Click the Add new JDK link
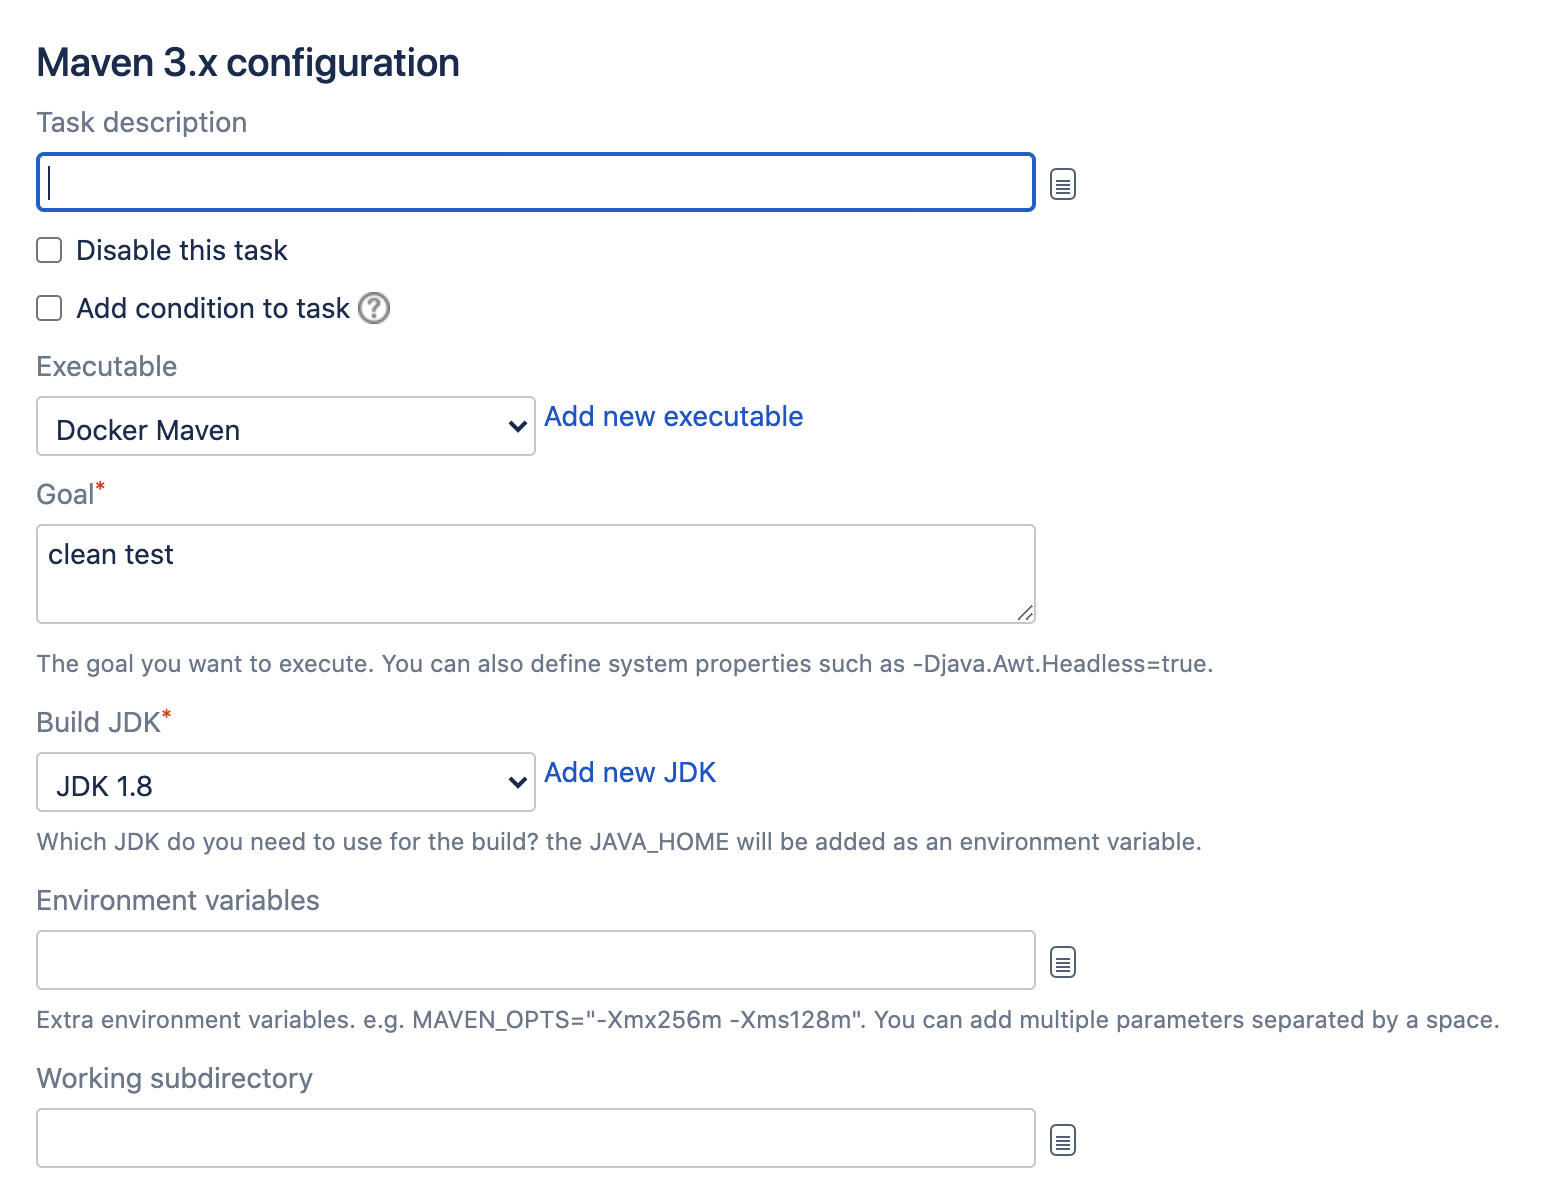 pos(630,772)
